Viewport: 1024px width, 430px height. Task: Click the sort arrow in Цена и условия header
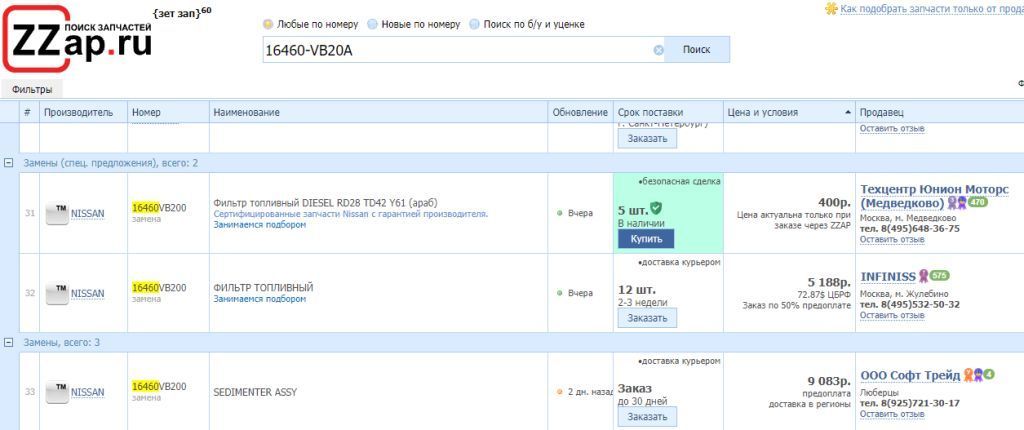848,112
